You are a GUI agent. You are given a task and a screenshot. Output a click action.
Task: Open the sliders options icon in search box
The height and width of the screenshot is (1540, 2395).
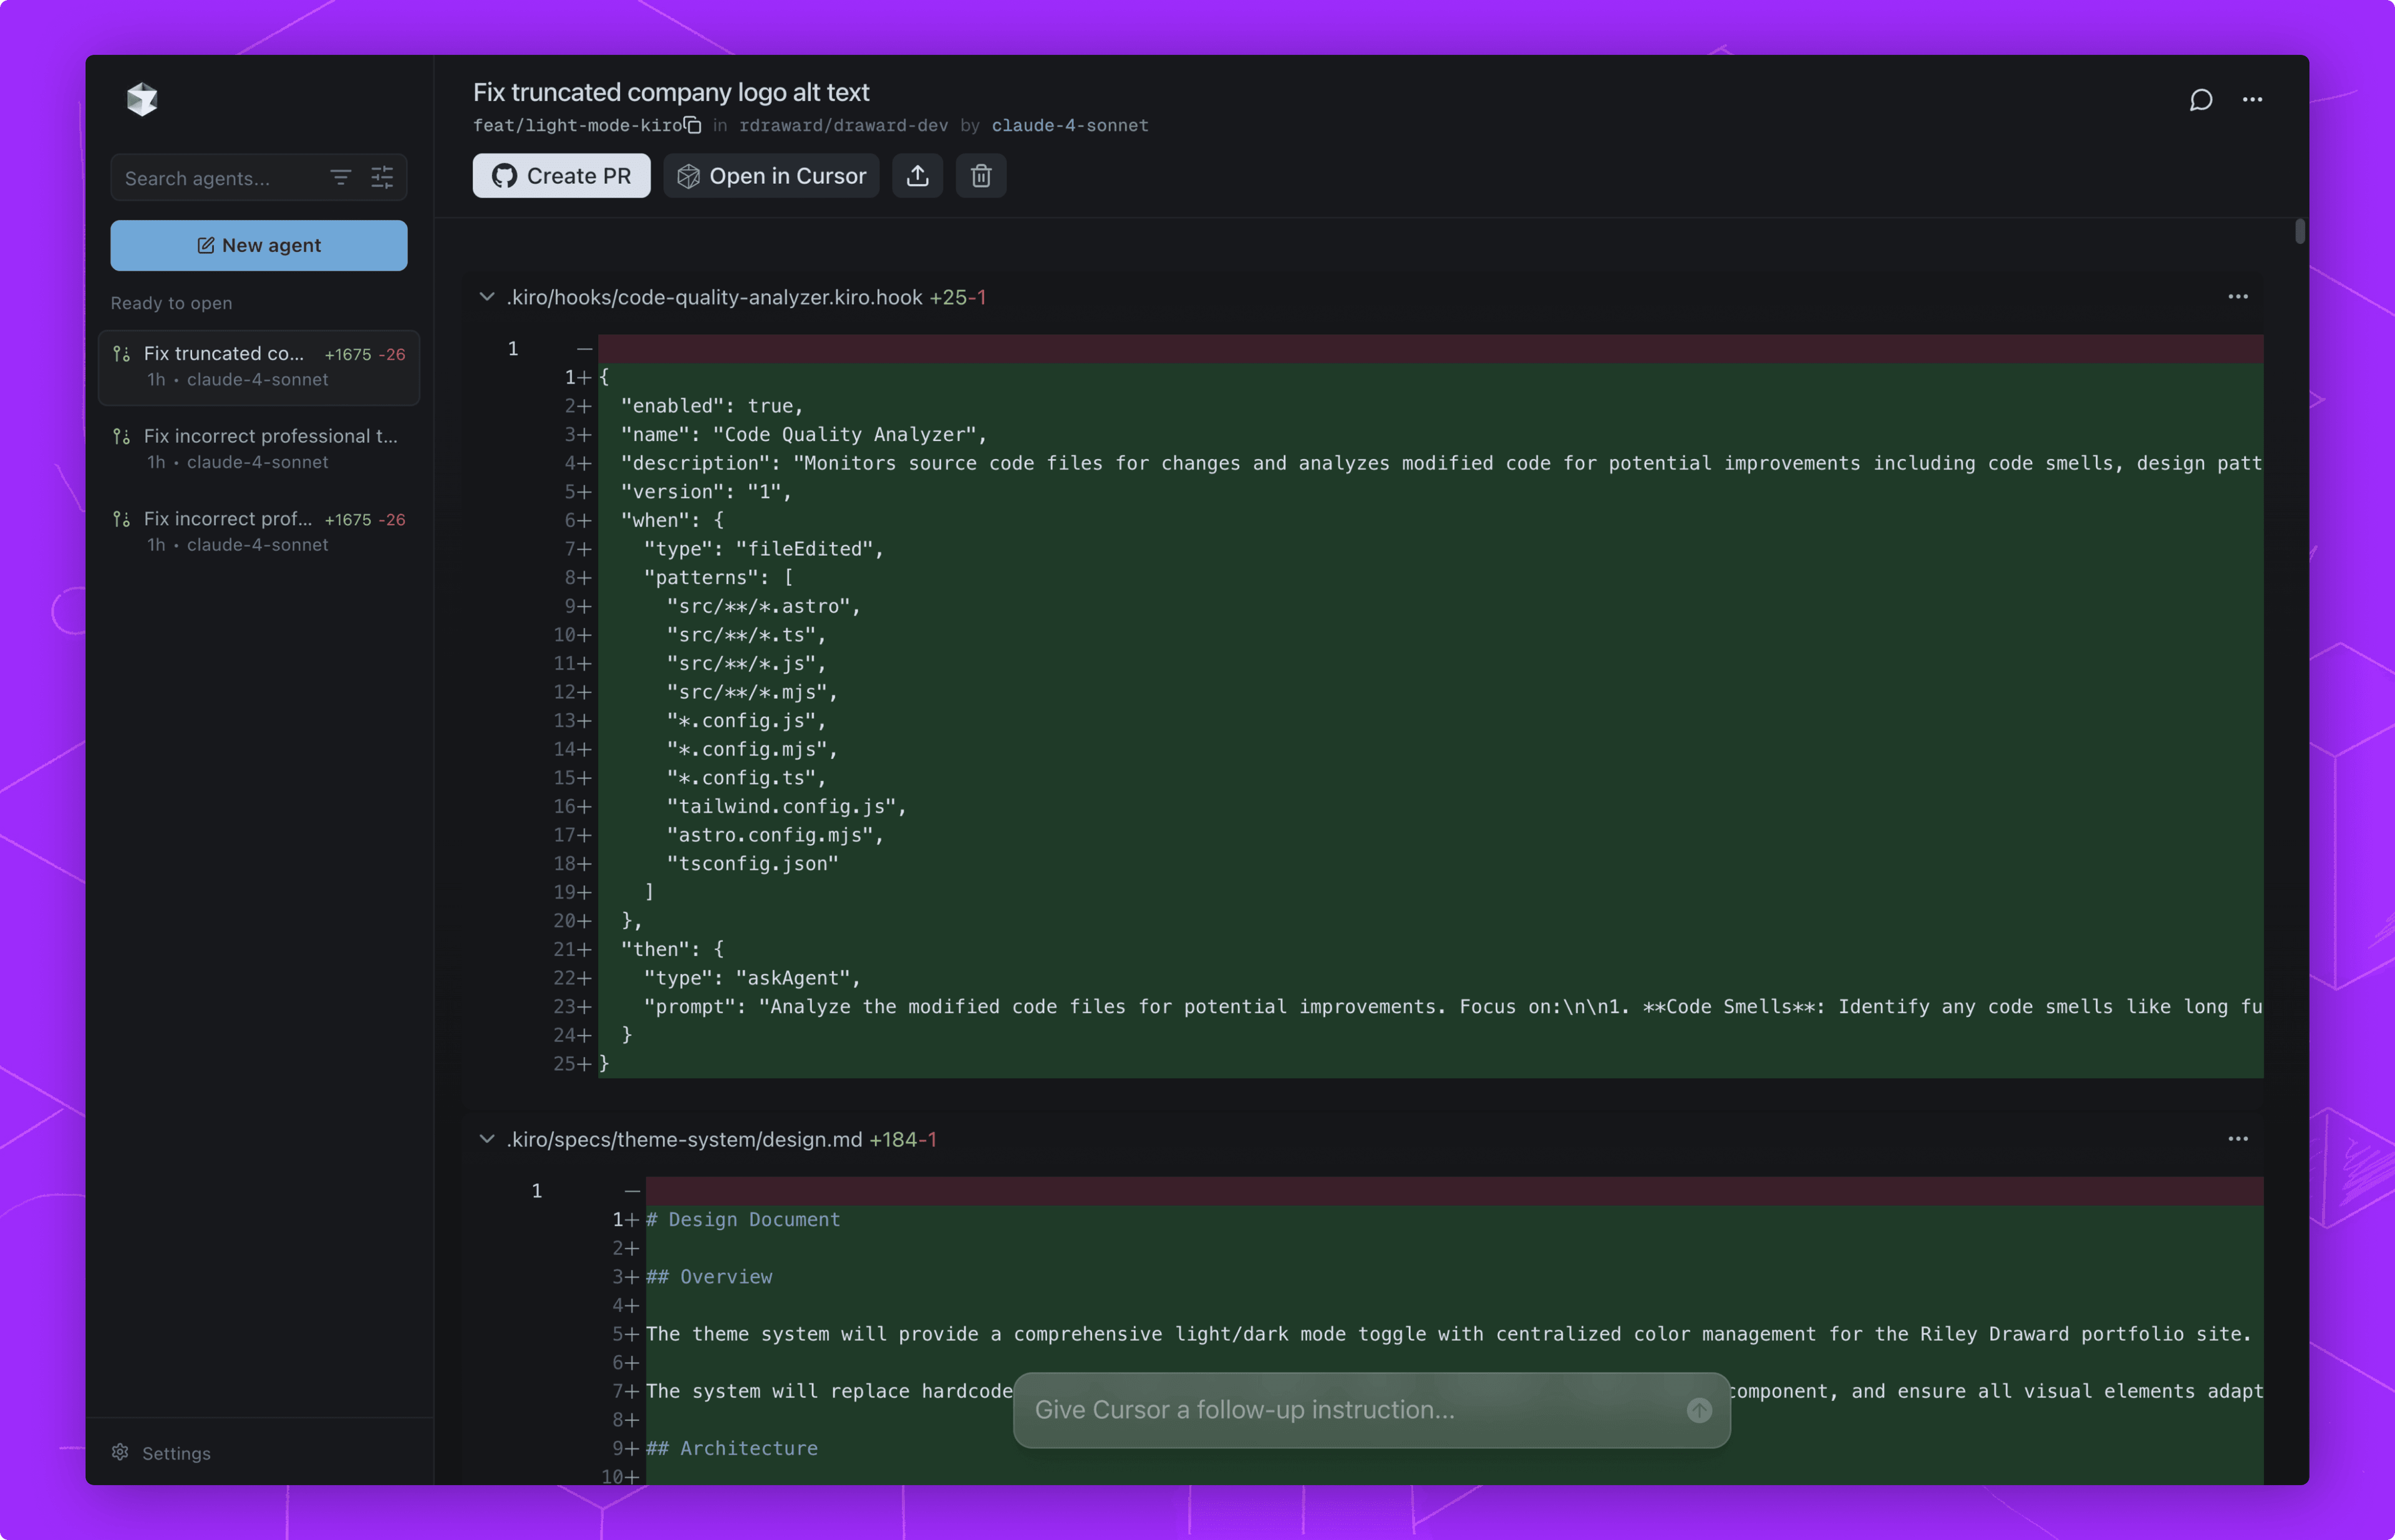382,178
